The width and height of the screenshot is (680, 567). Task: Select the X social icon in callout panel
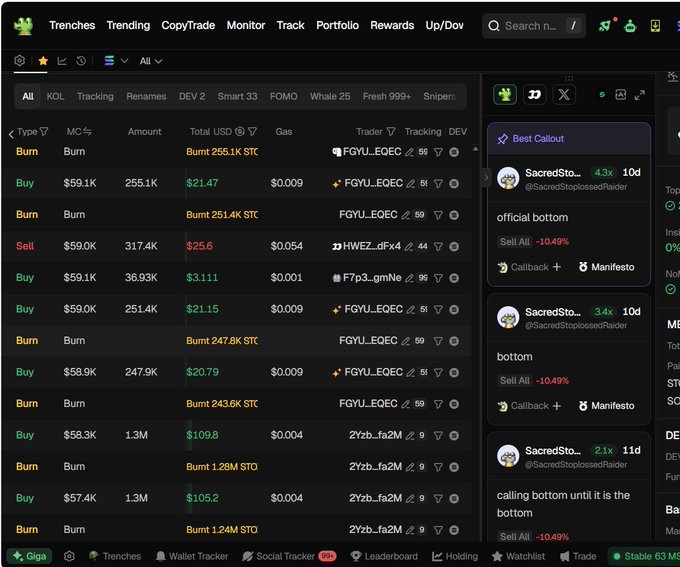click(564, 95)
